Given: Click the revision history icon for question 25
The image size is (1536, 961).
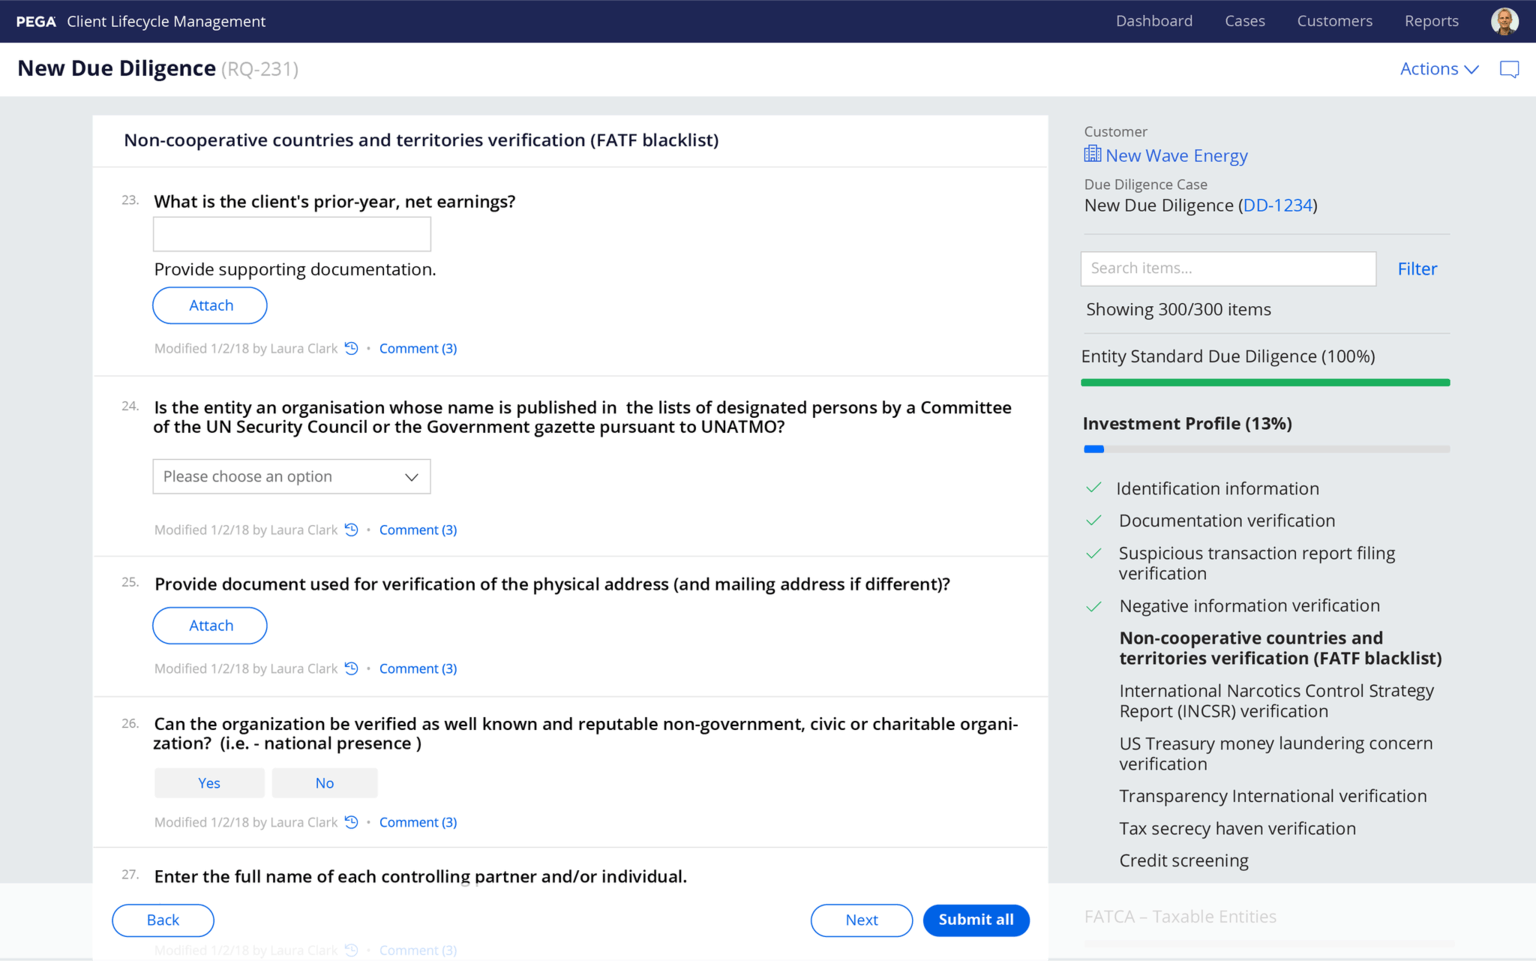Looking at the screenshot, I should coord(351,668).
